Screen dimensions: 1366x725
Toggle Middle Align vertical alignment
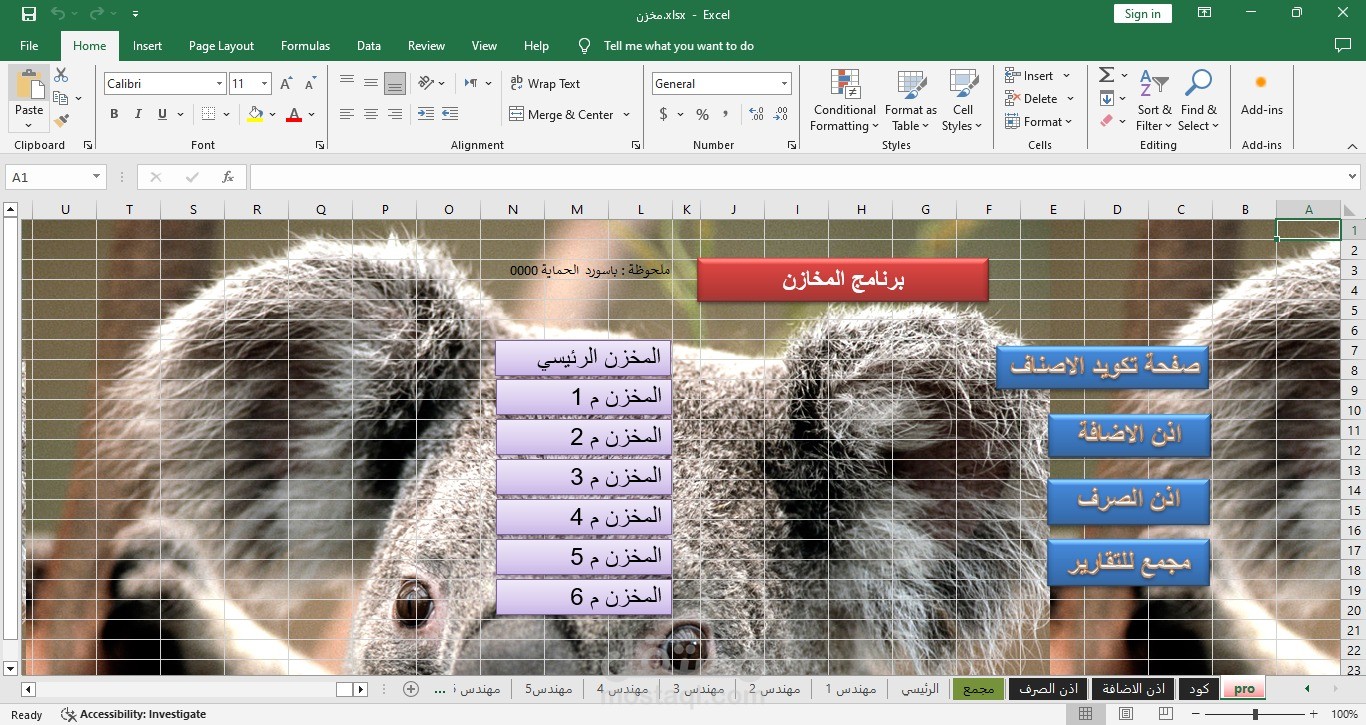tap(371, 83)
